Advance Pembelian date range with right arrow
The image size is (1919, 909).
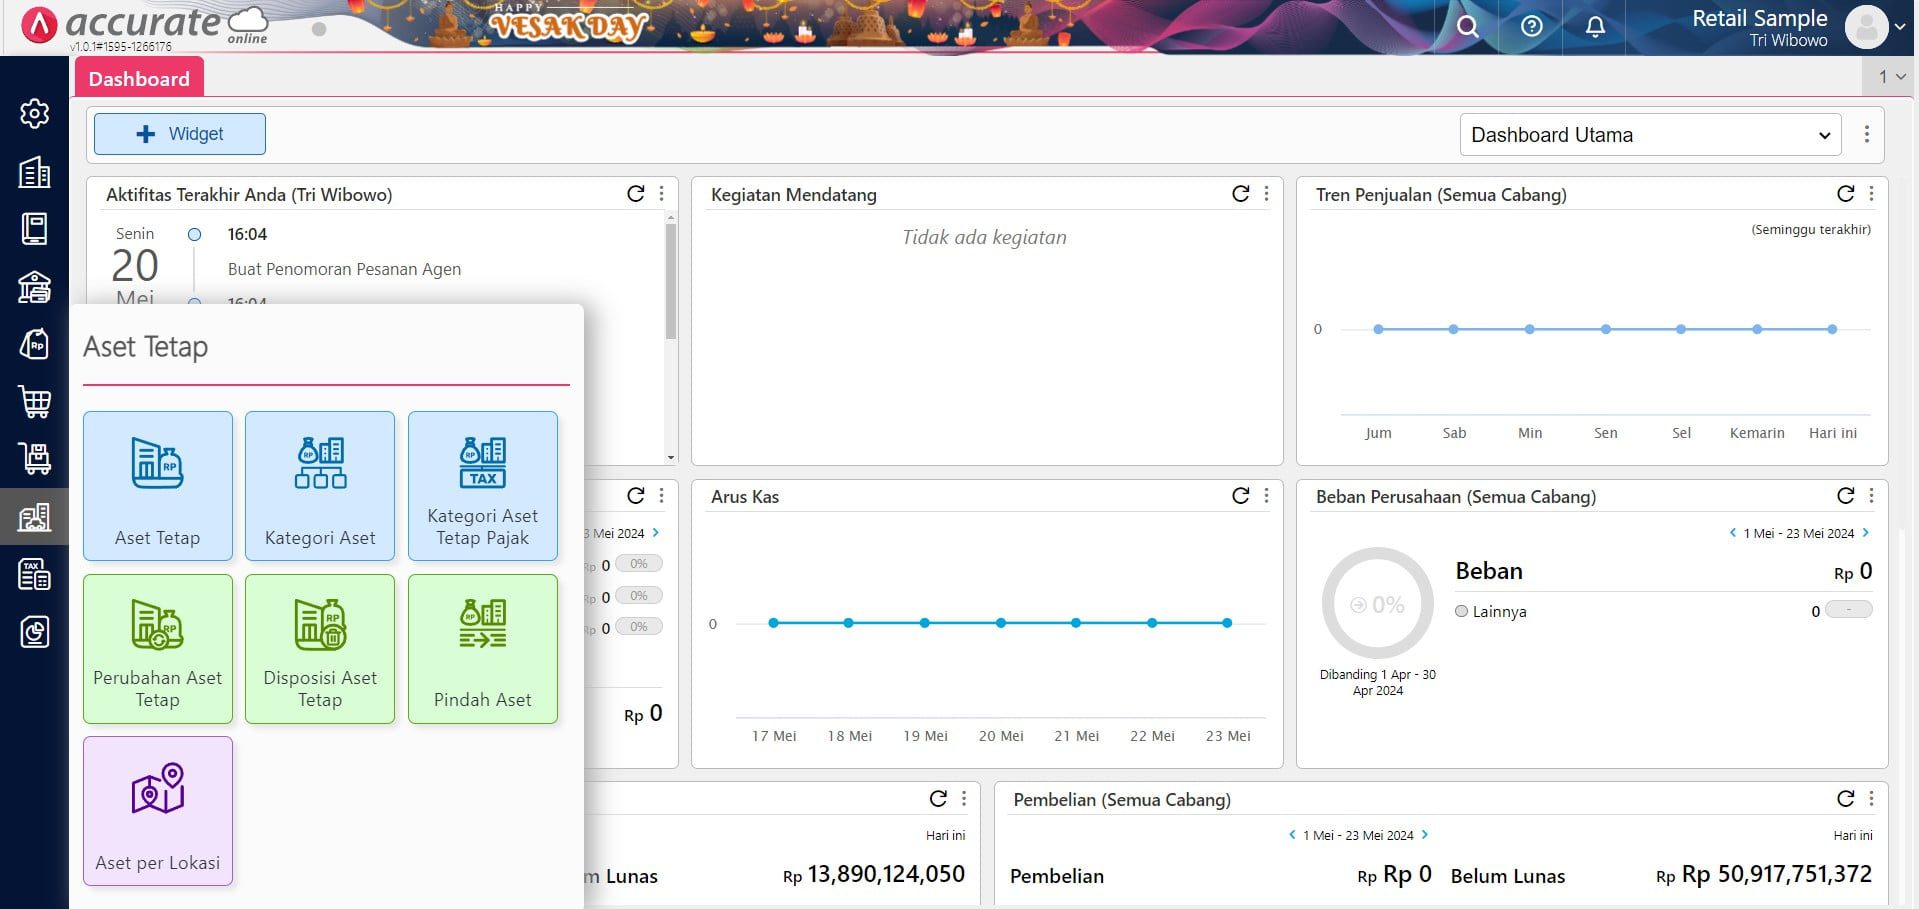click(x=1426, y=835)
